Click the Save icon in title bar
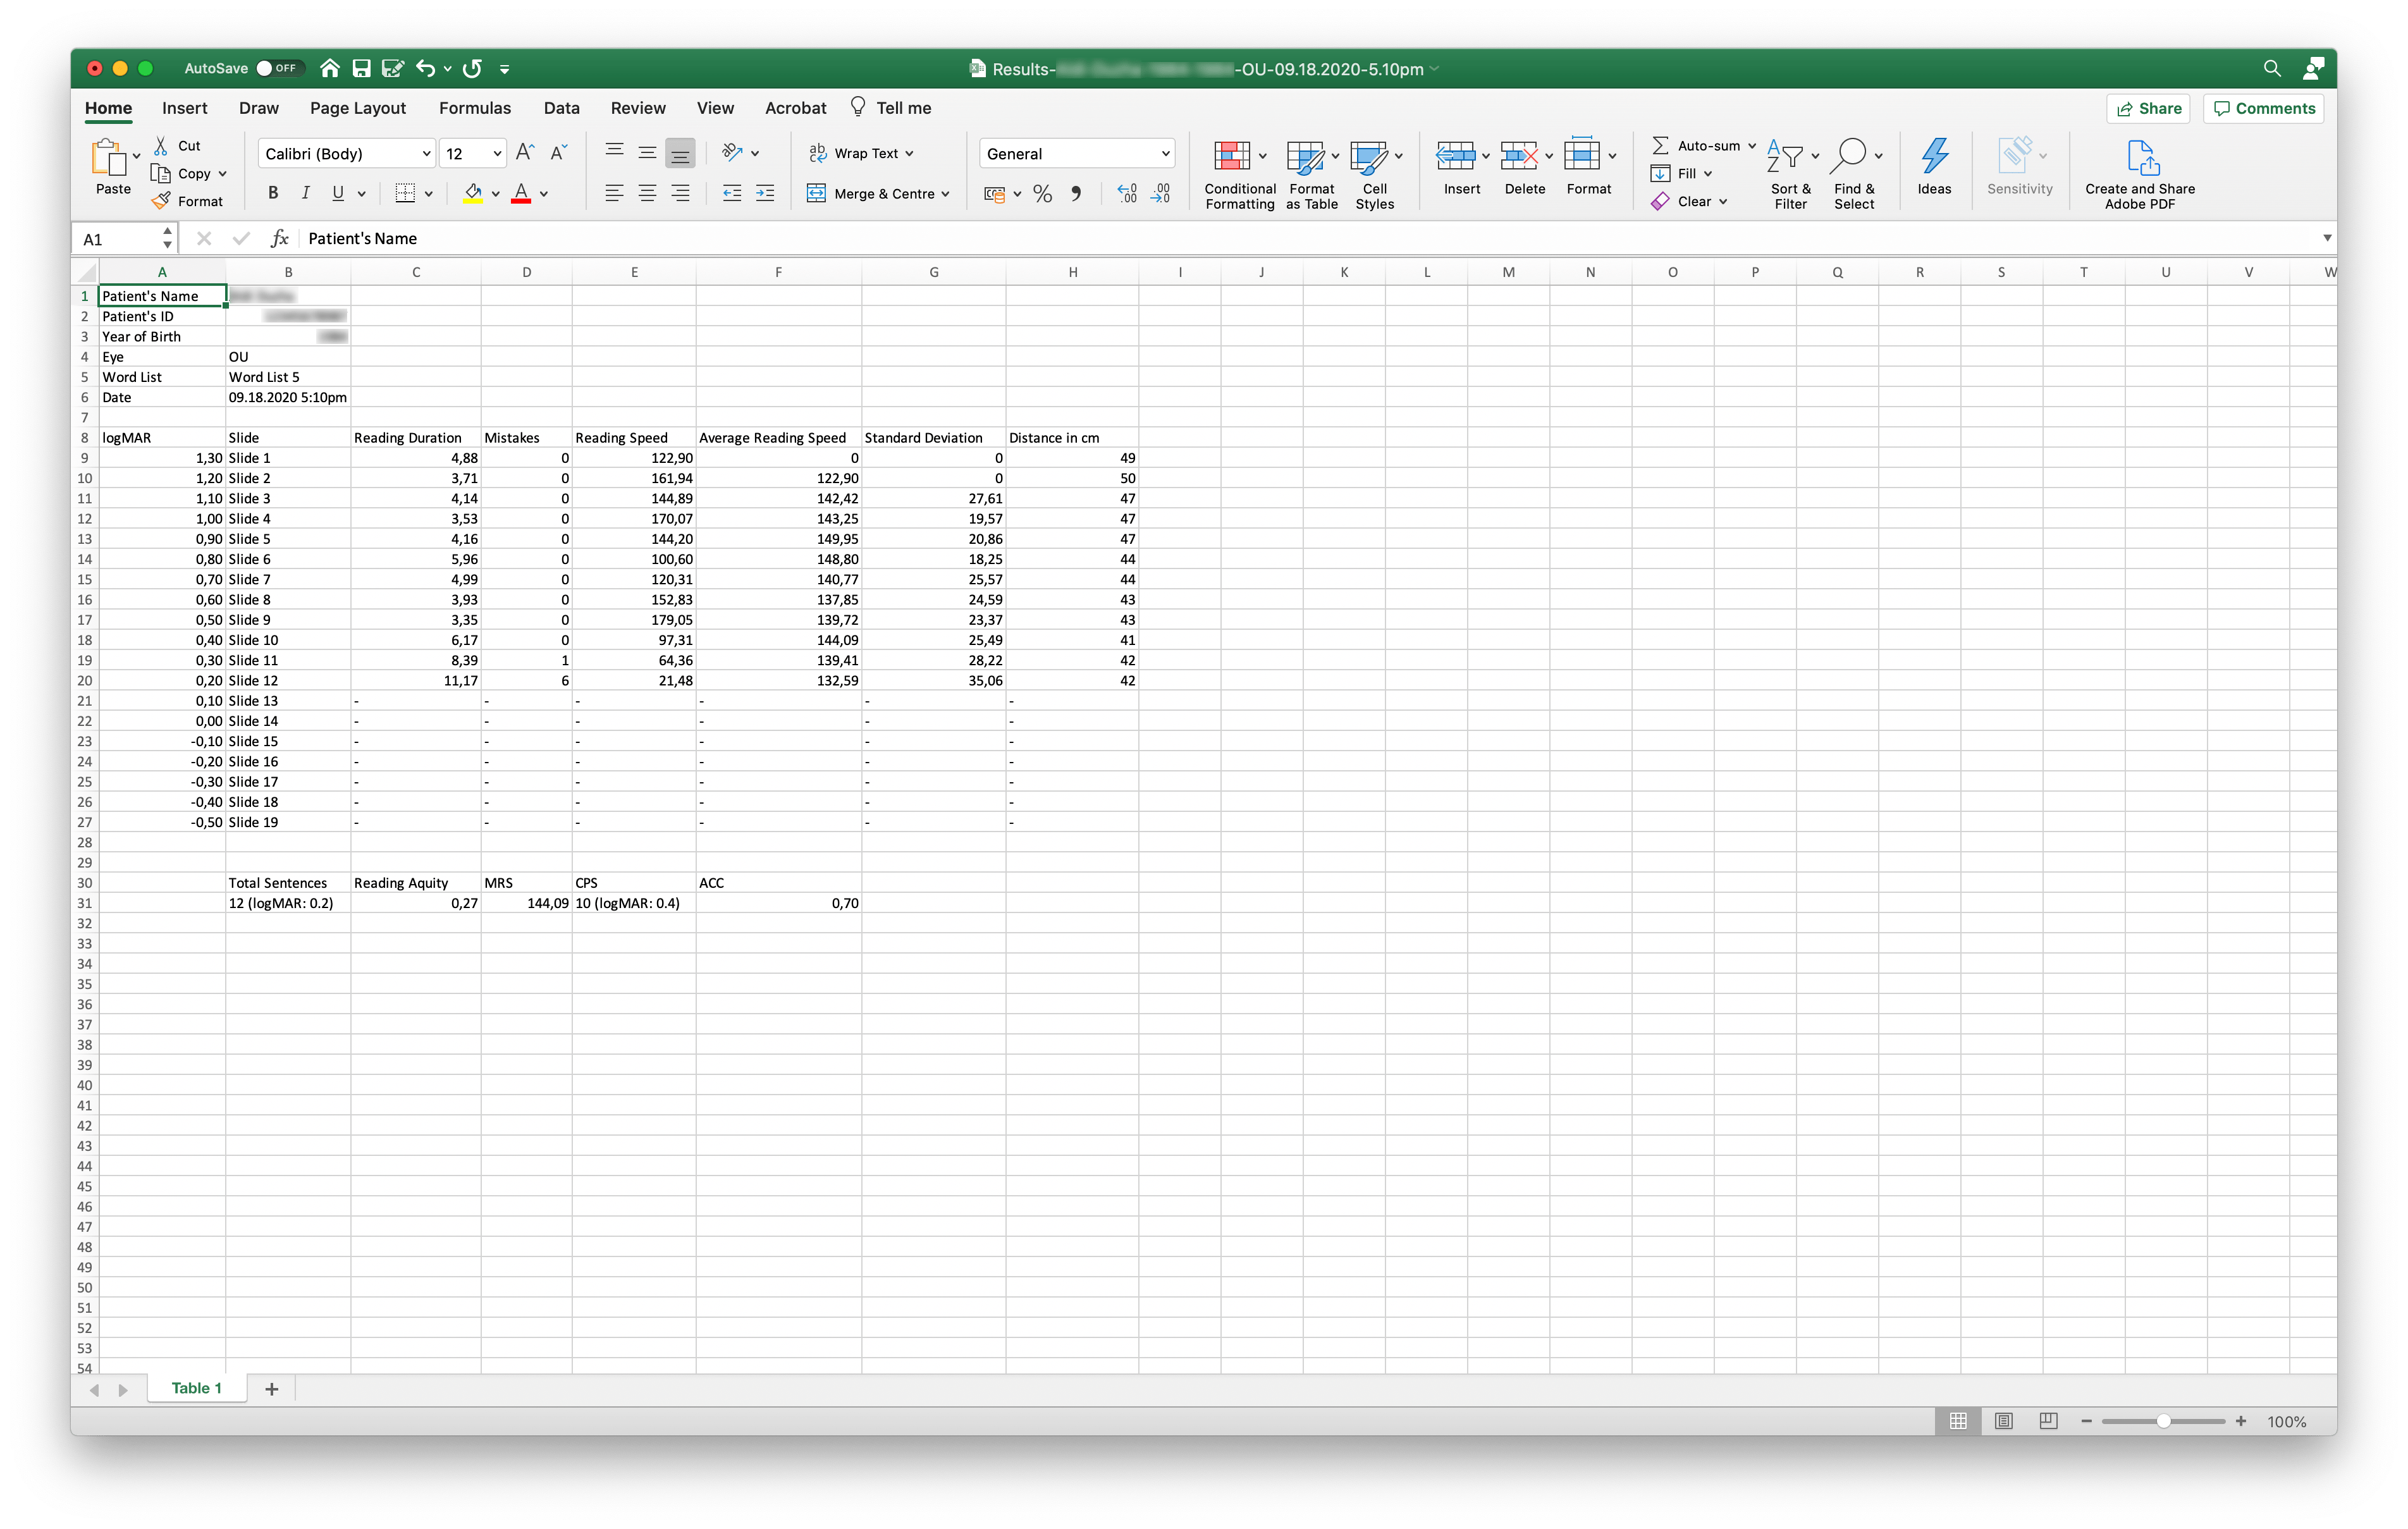Screen dimensions: 2408x1529 pyautogui.click(x=362, y=69)
